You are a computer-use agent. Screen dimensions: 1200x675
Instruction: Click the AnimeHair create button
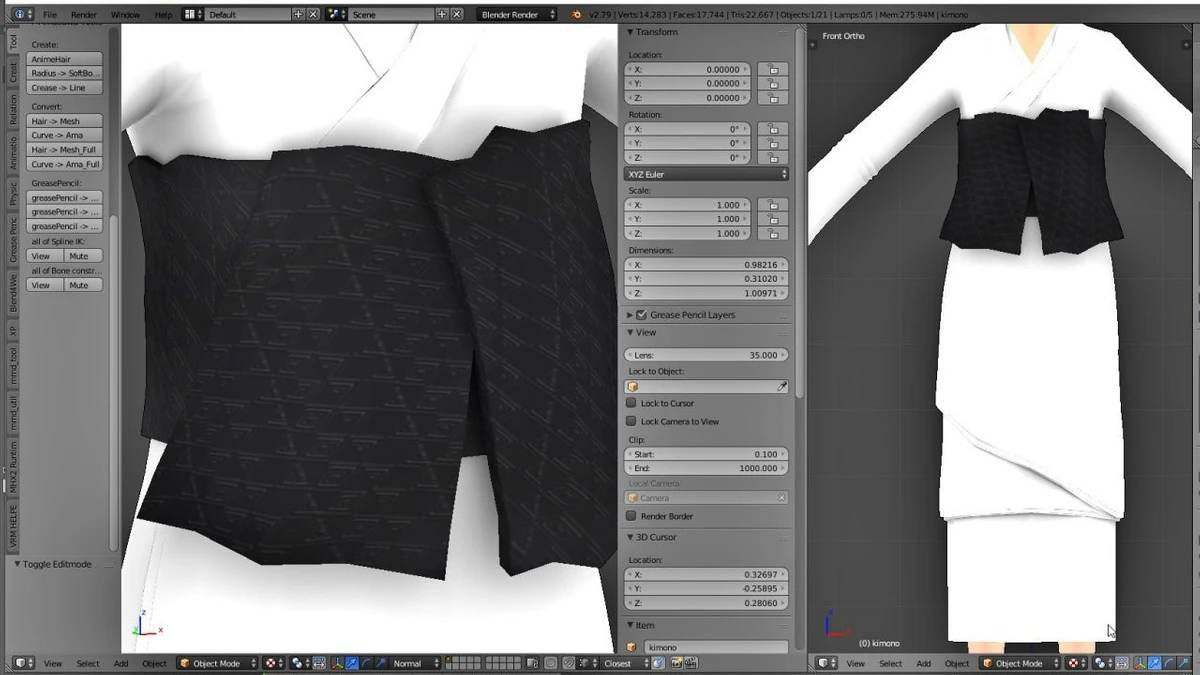click(65, 59)
